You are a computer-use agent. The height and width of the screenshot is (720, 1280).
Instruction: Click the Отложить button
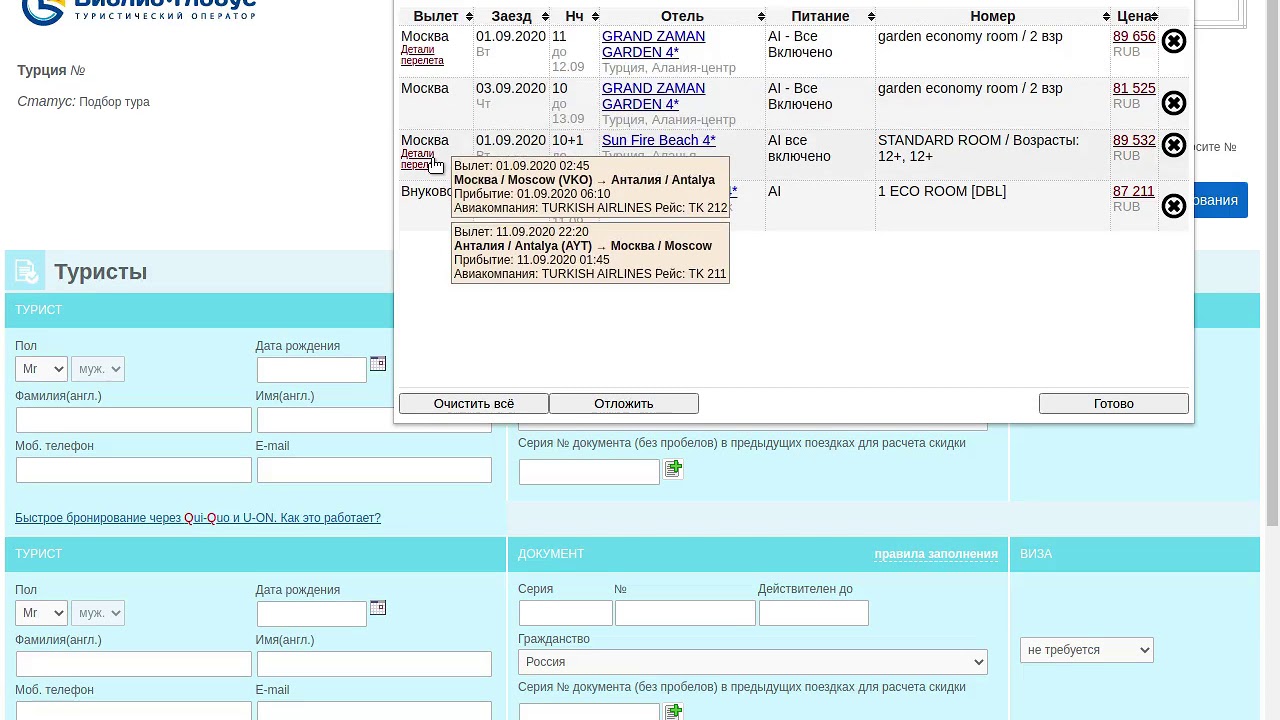tap(624, 403)
